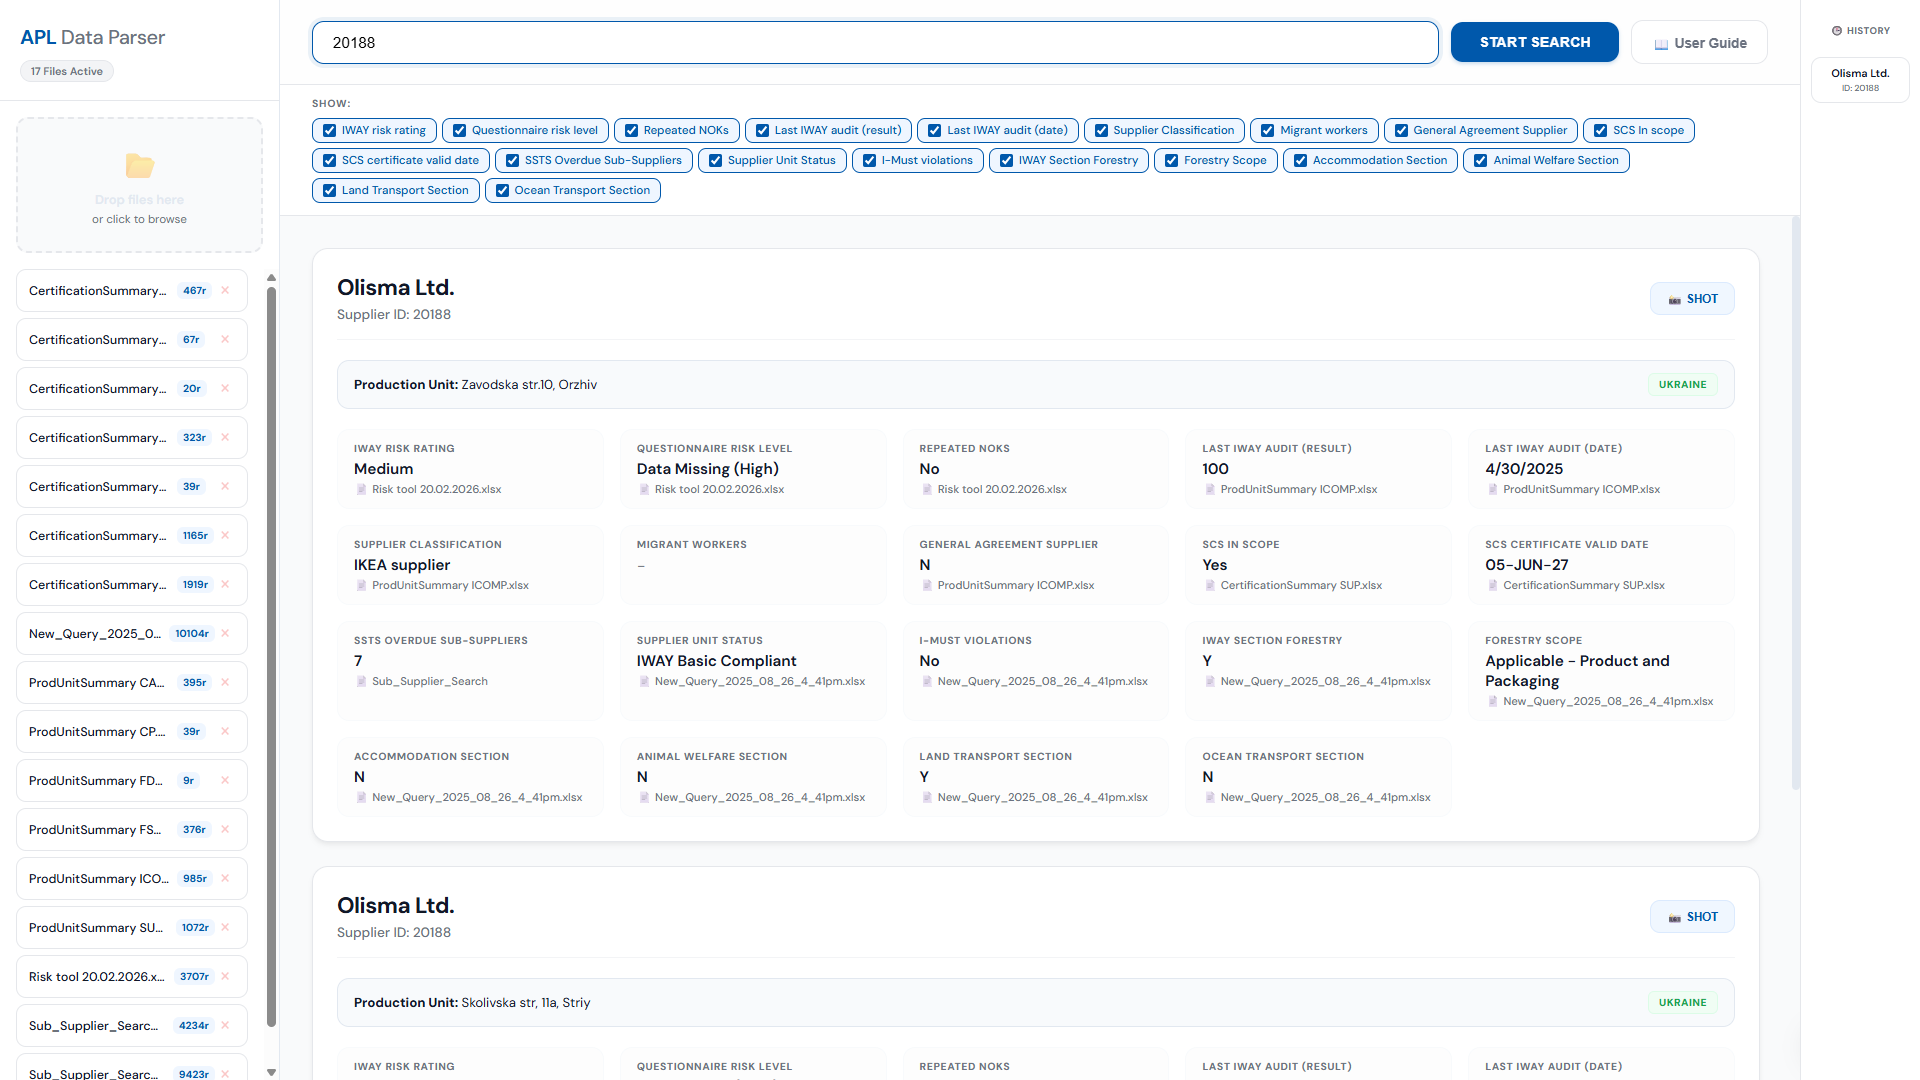Disable General Agreement Supplier filter
Viewport: 1920px width, 1080px height.
click(1401, 131)
